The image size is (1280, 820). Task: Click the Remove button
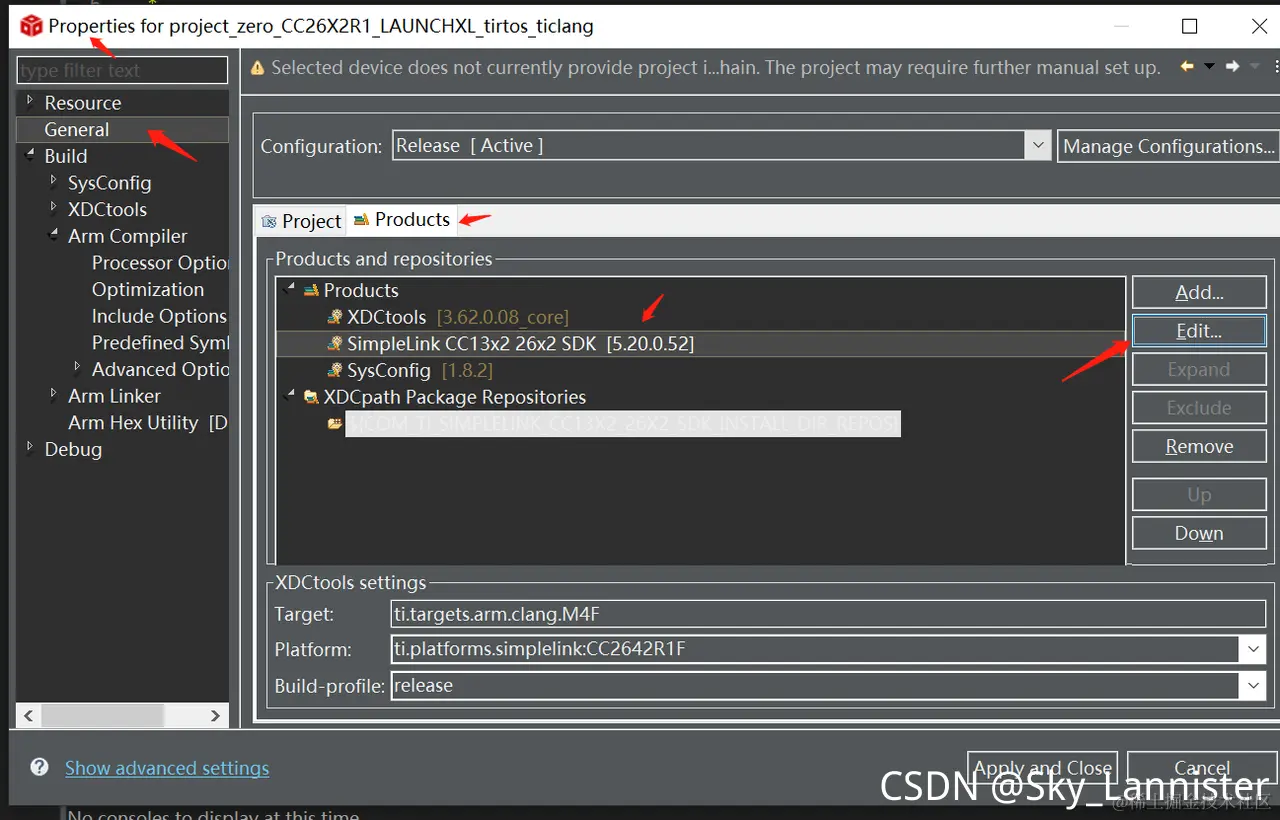click(1199, 447)
